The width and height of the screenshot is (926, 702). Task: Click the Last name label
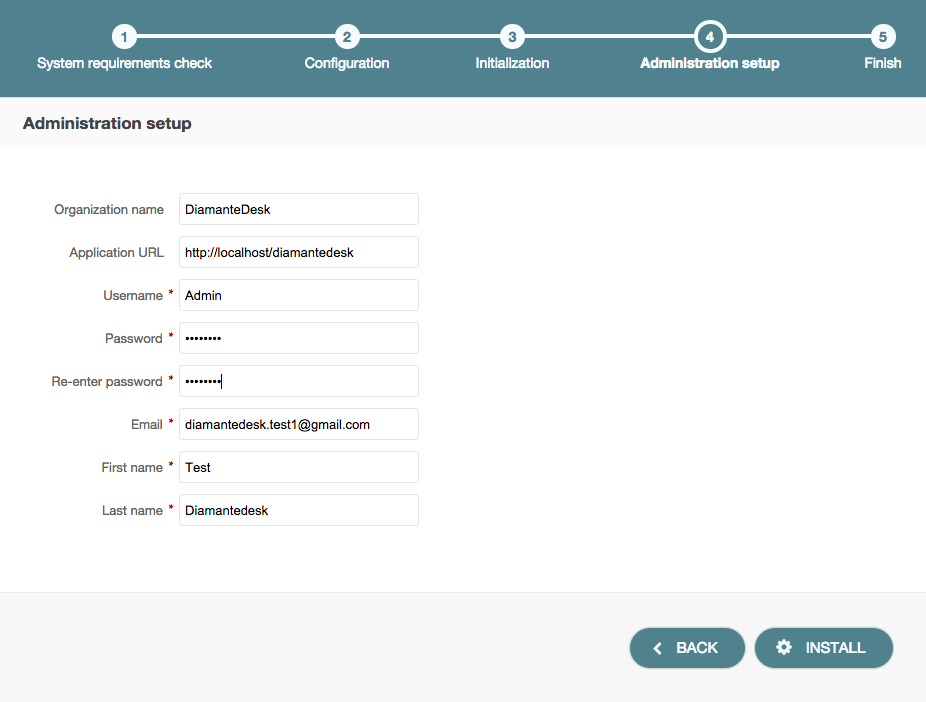click(132, 511)
